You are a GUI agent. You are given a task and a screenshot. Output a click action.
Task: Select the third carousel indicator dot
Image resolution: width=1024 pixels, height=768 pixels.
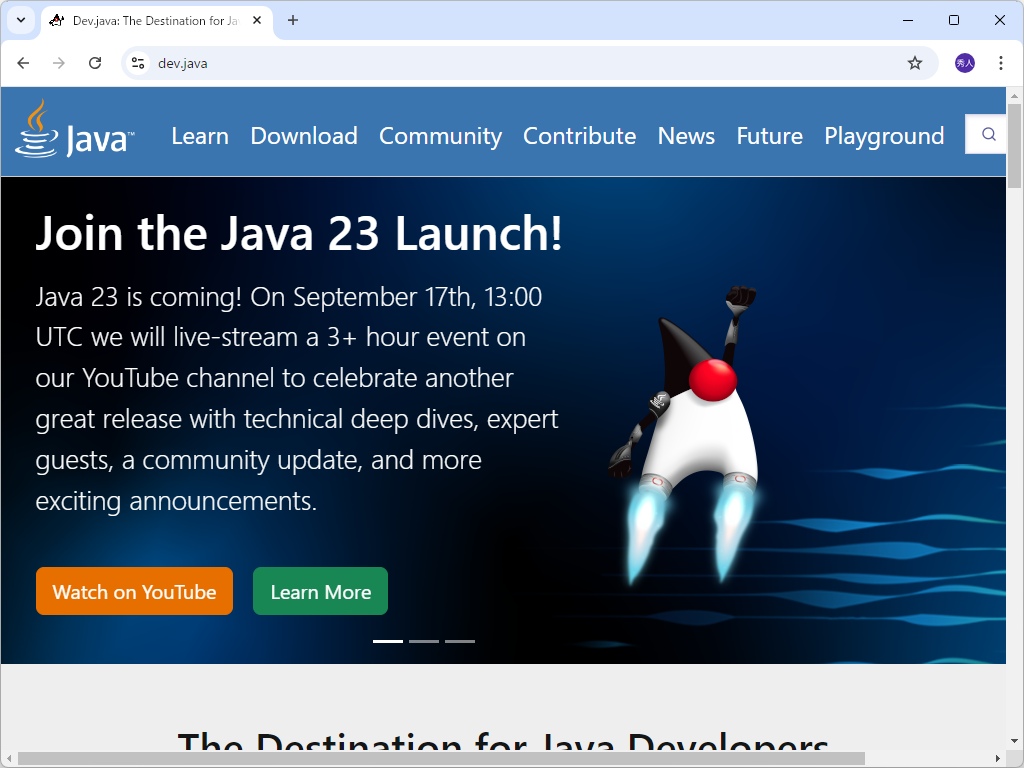[460, 641]
